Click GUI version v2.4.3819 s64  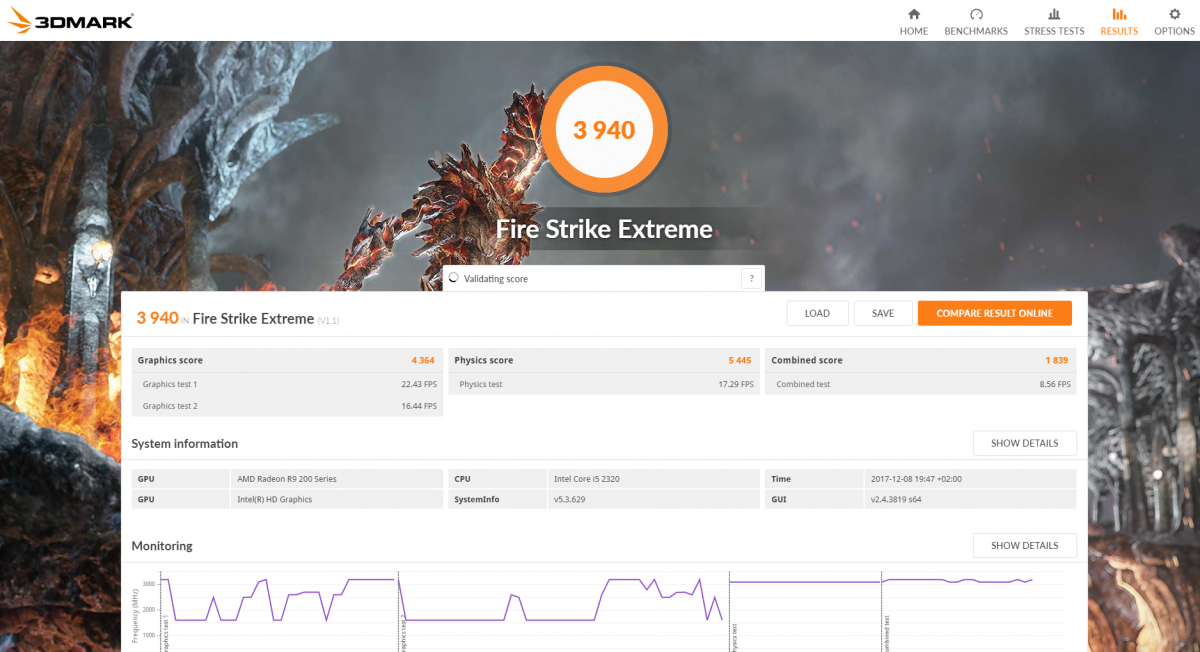971,499
